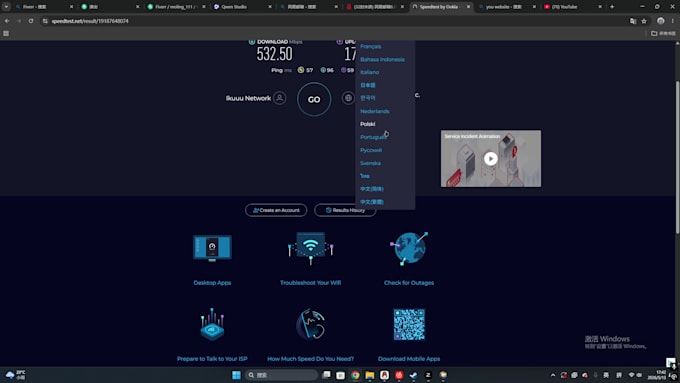Open Chrome from the taskbar
680x383 pixels.
pyautogui.click(x=355, y=375)
